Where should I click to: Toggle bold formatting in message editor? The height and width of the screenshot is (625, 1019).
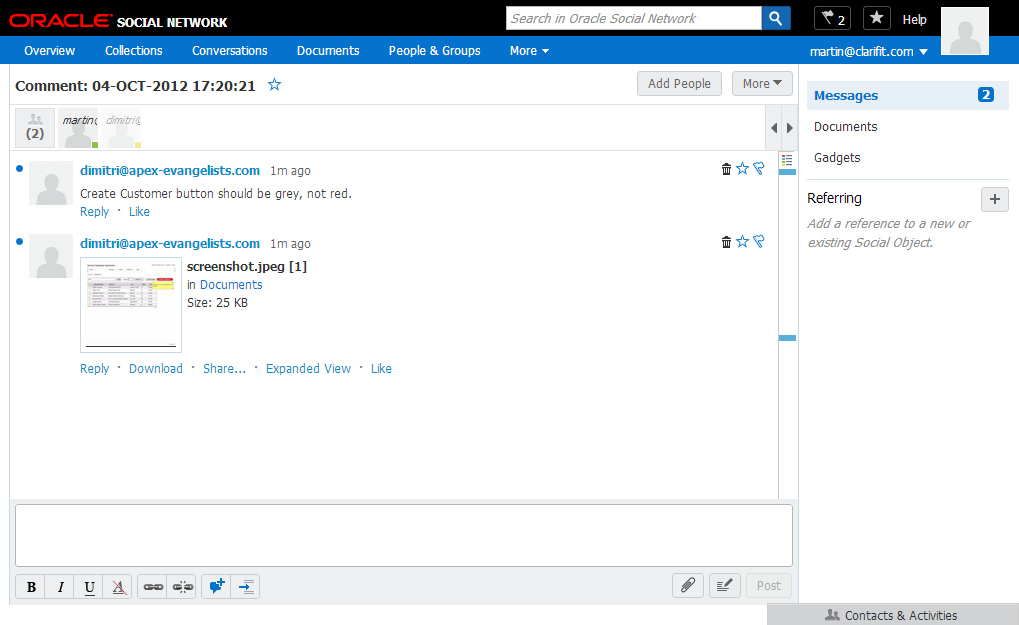click(x=31, y=587)
